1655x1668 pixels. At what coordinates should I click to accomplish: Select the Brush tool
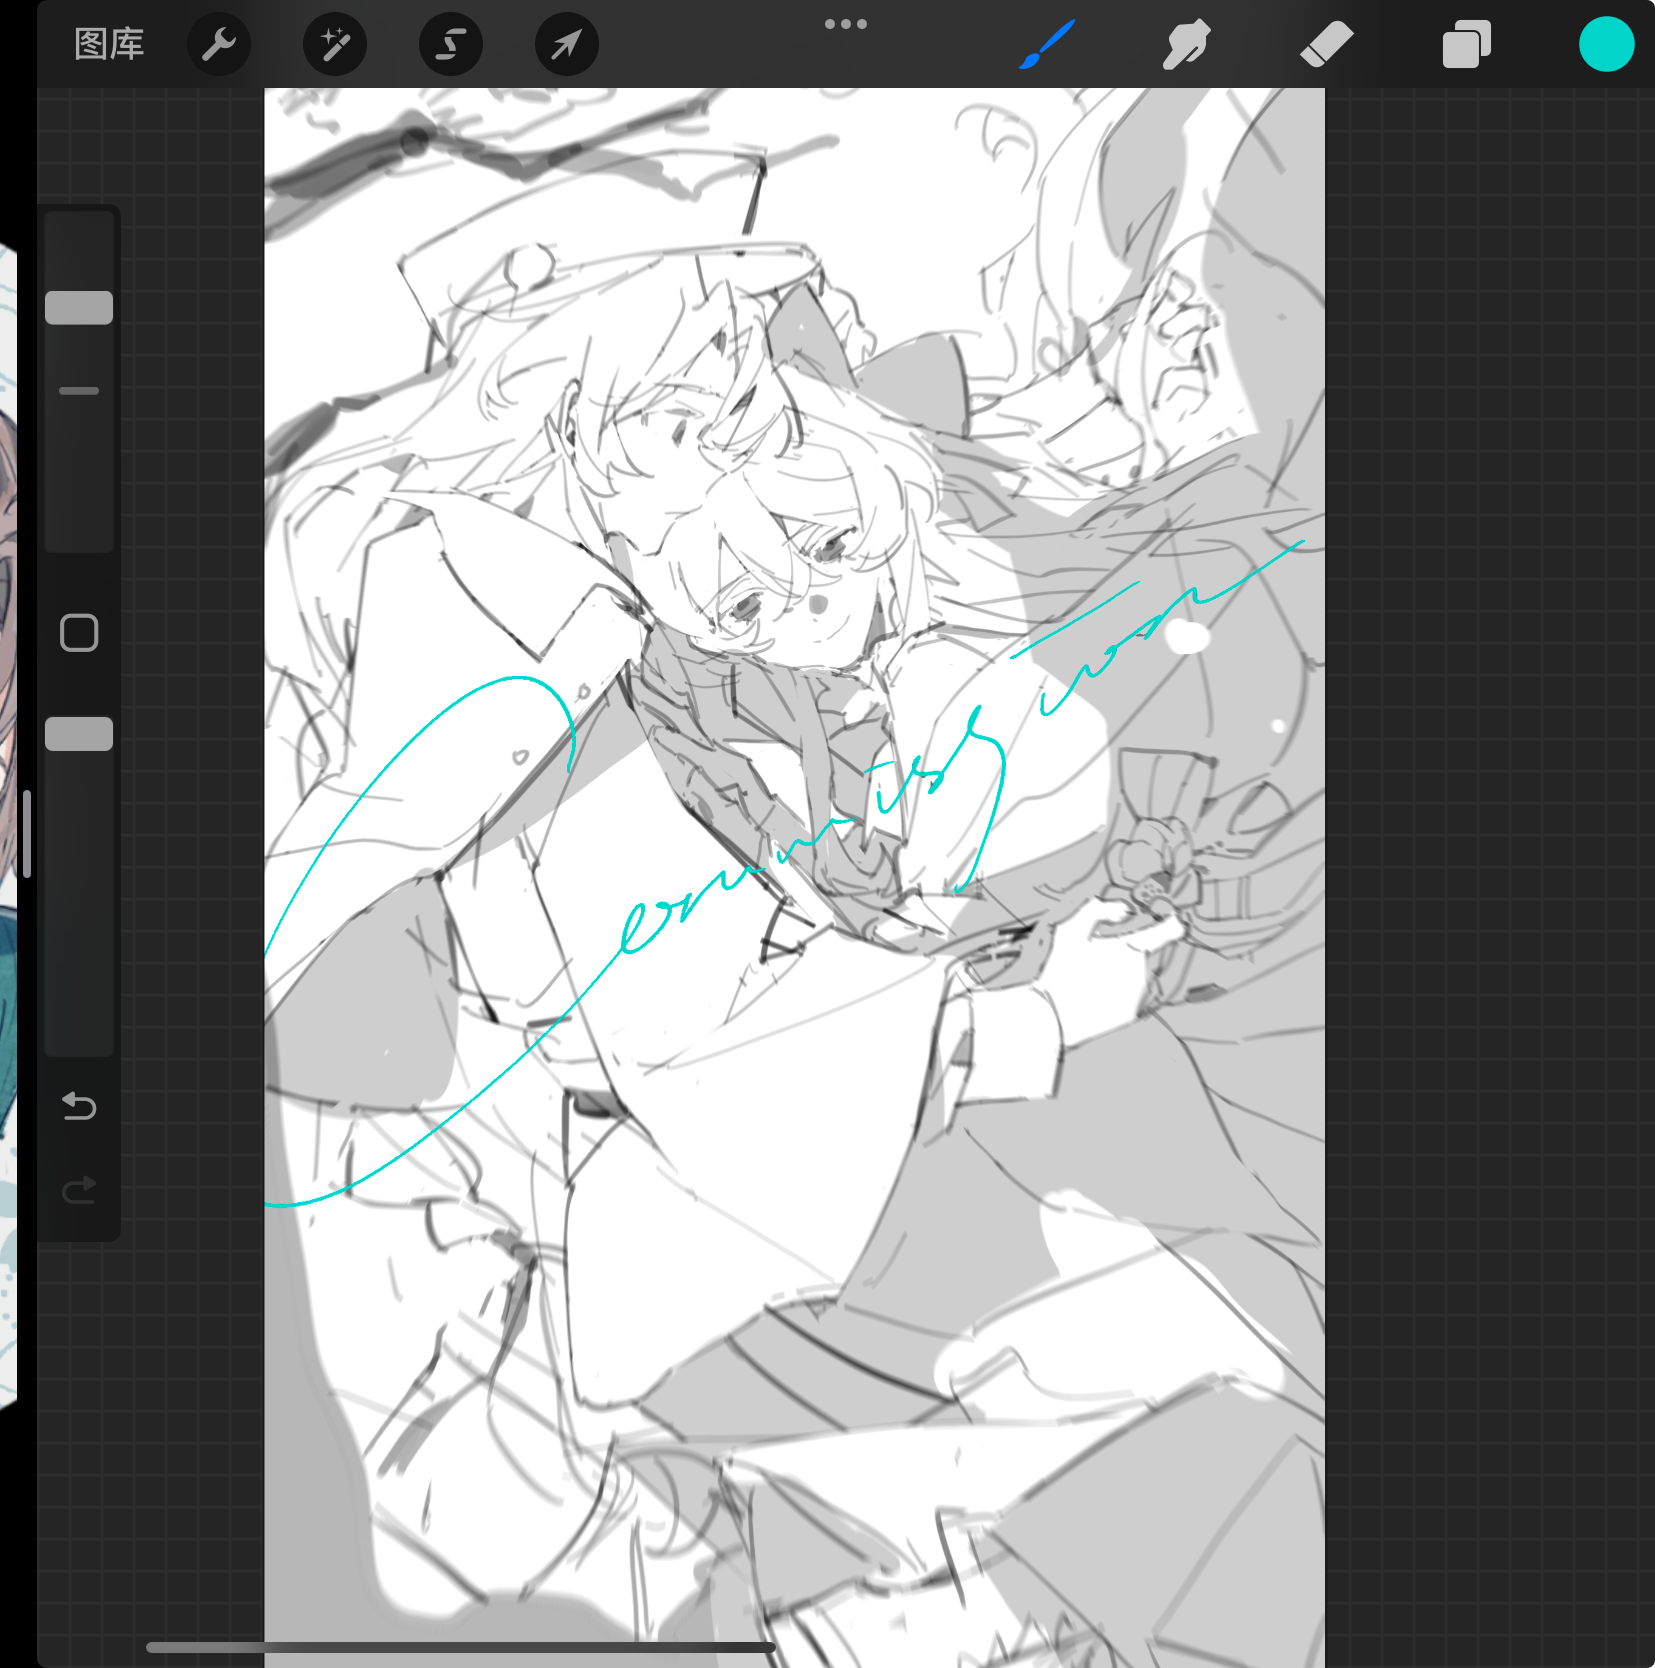coord(1047,44)
